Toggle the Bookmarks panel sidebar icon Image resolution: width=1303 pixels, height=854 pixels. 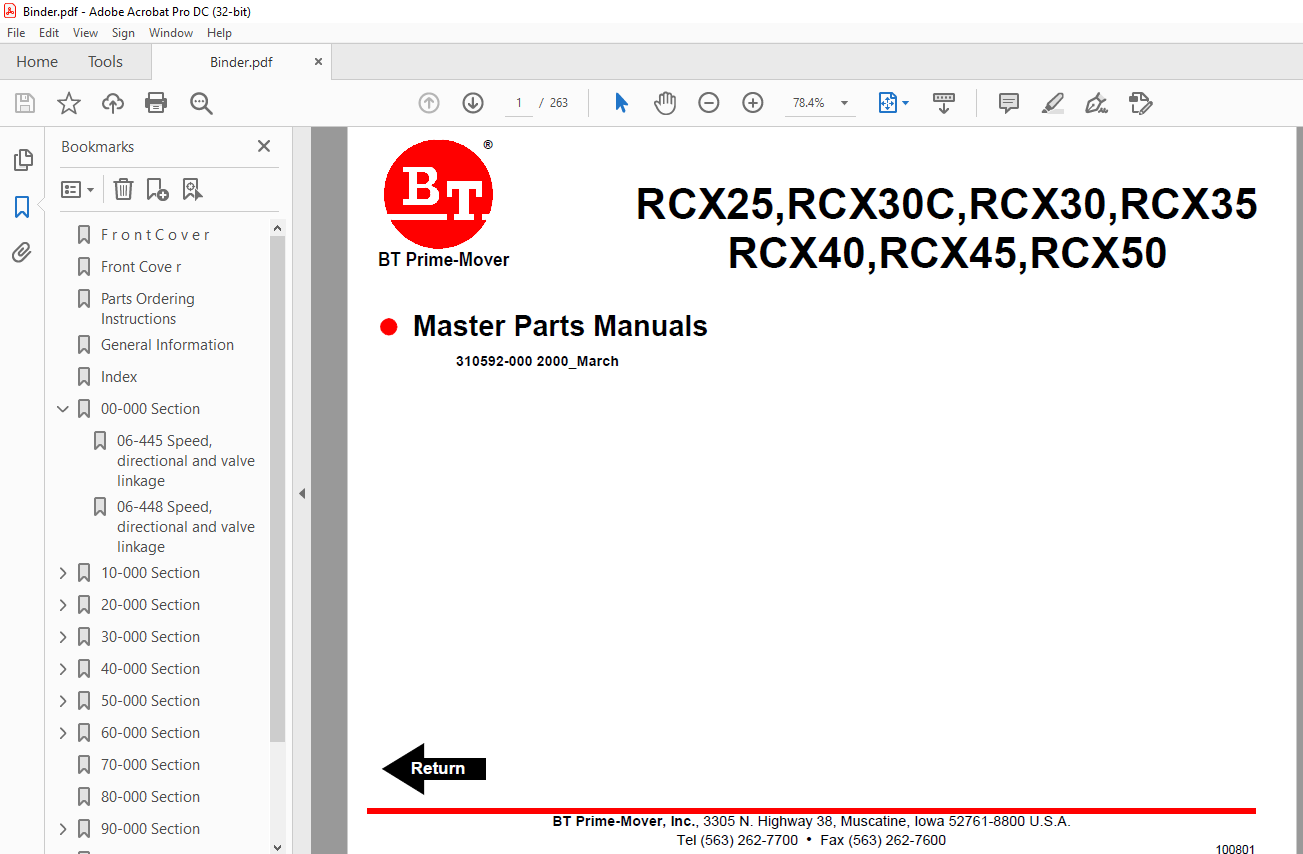[x=22, y=207]
